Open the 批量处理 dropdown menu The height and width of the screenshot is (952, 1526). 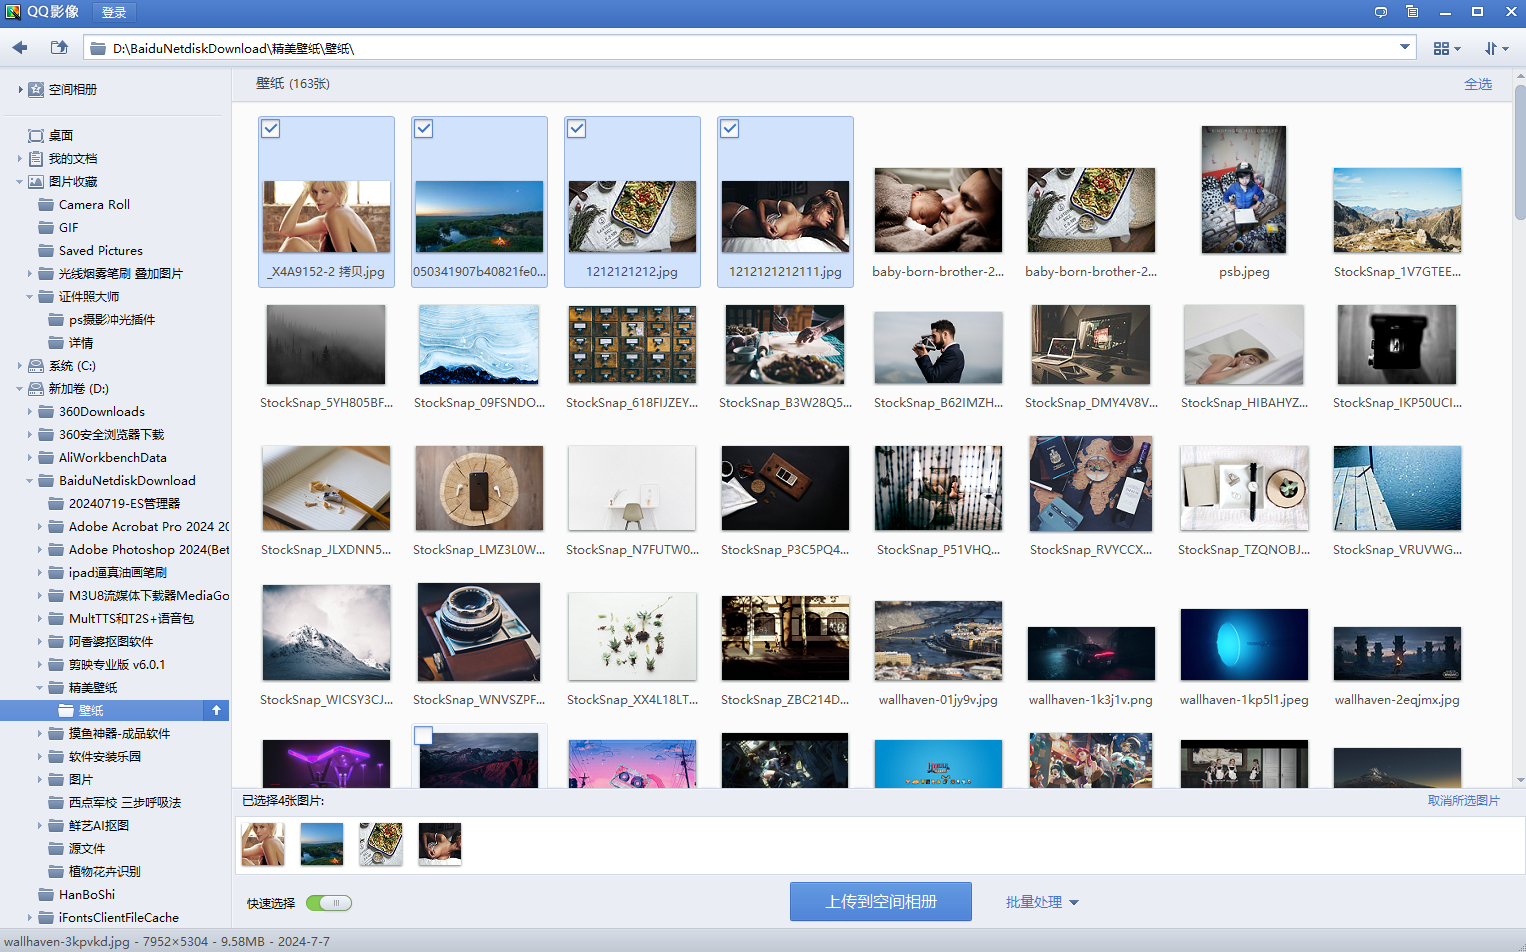pyautogui.click(x=1042, y=902)
